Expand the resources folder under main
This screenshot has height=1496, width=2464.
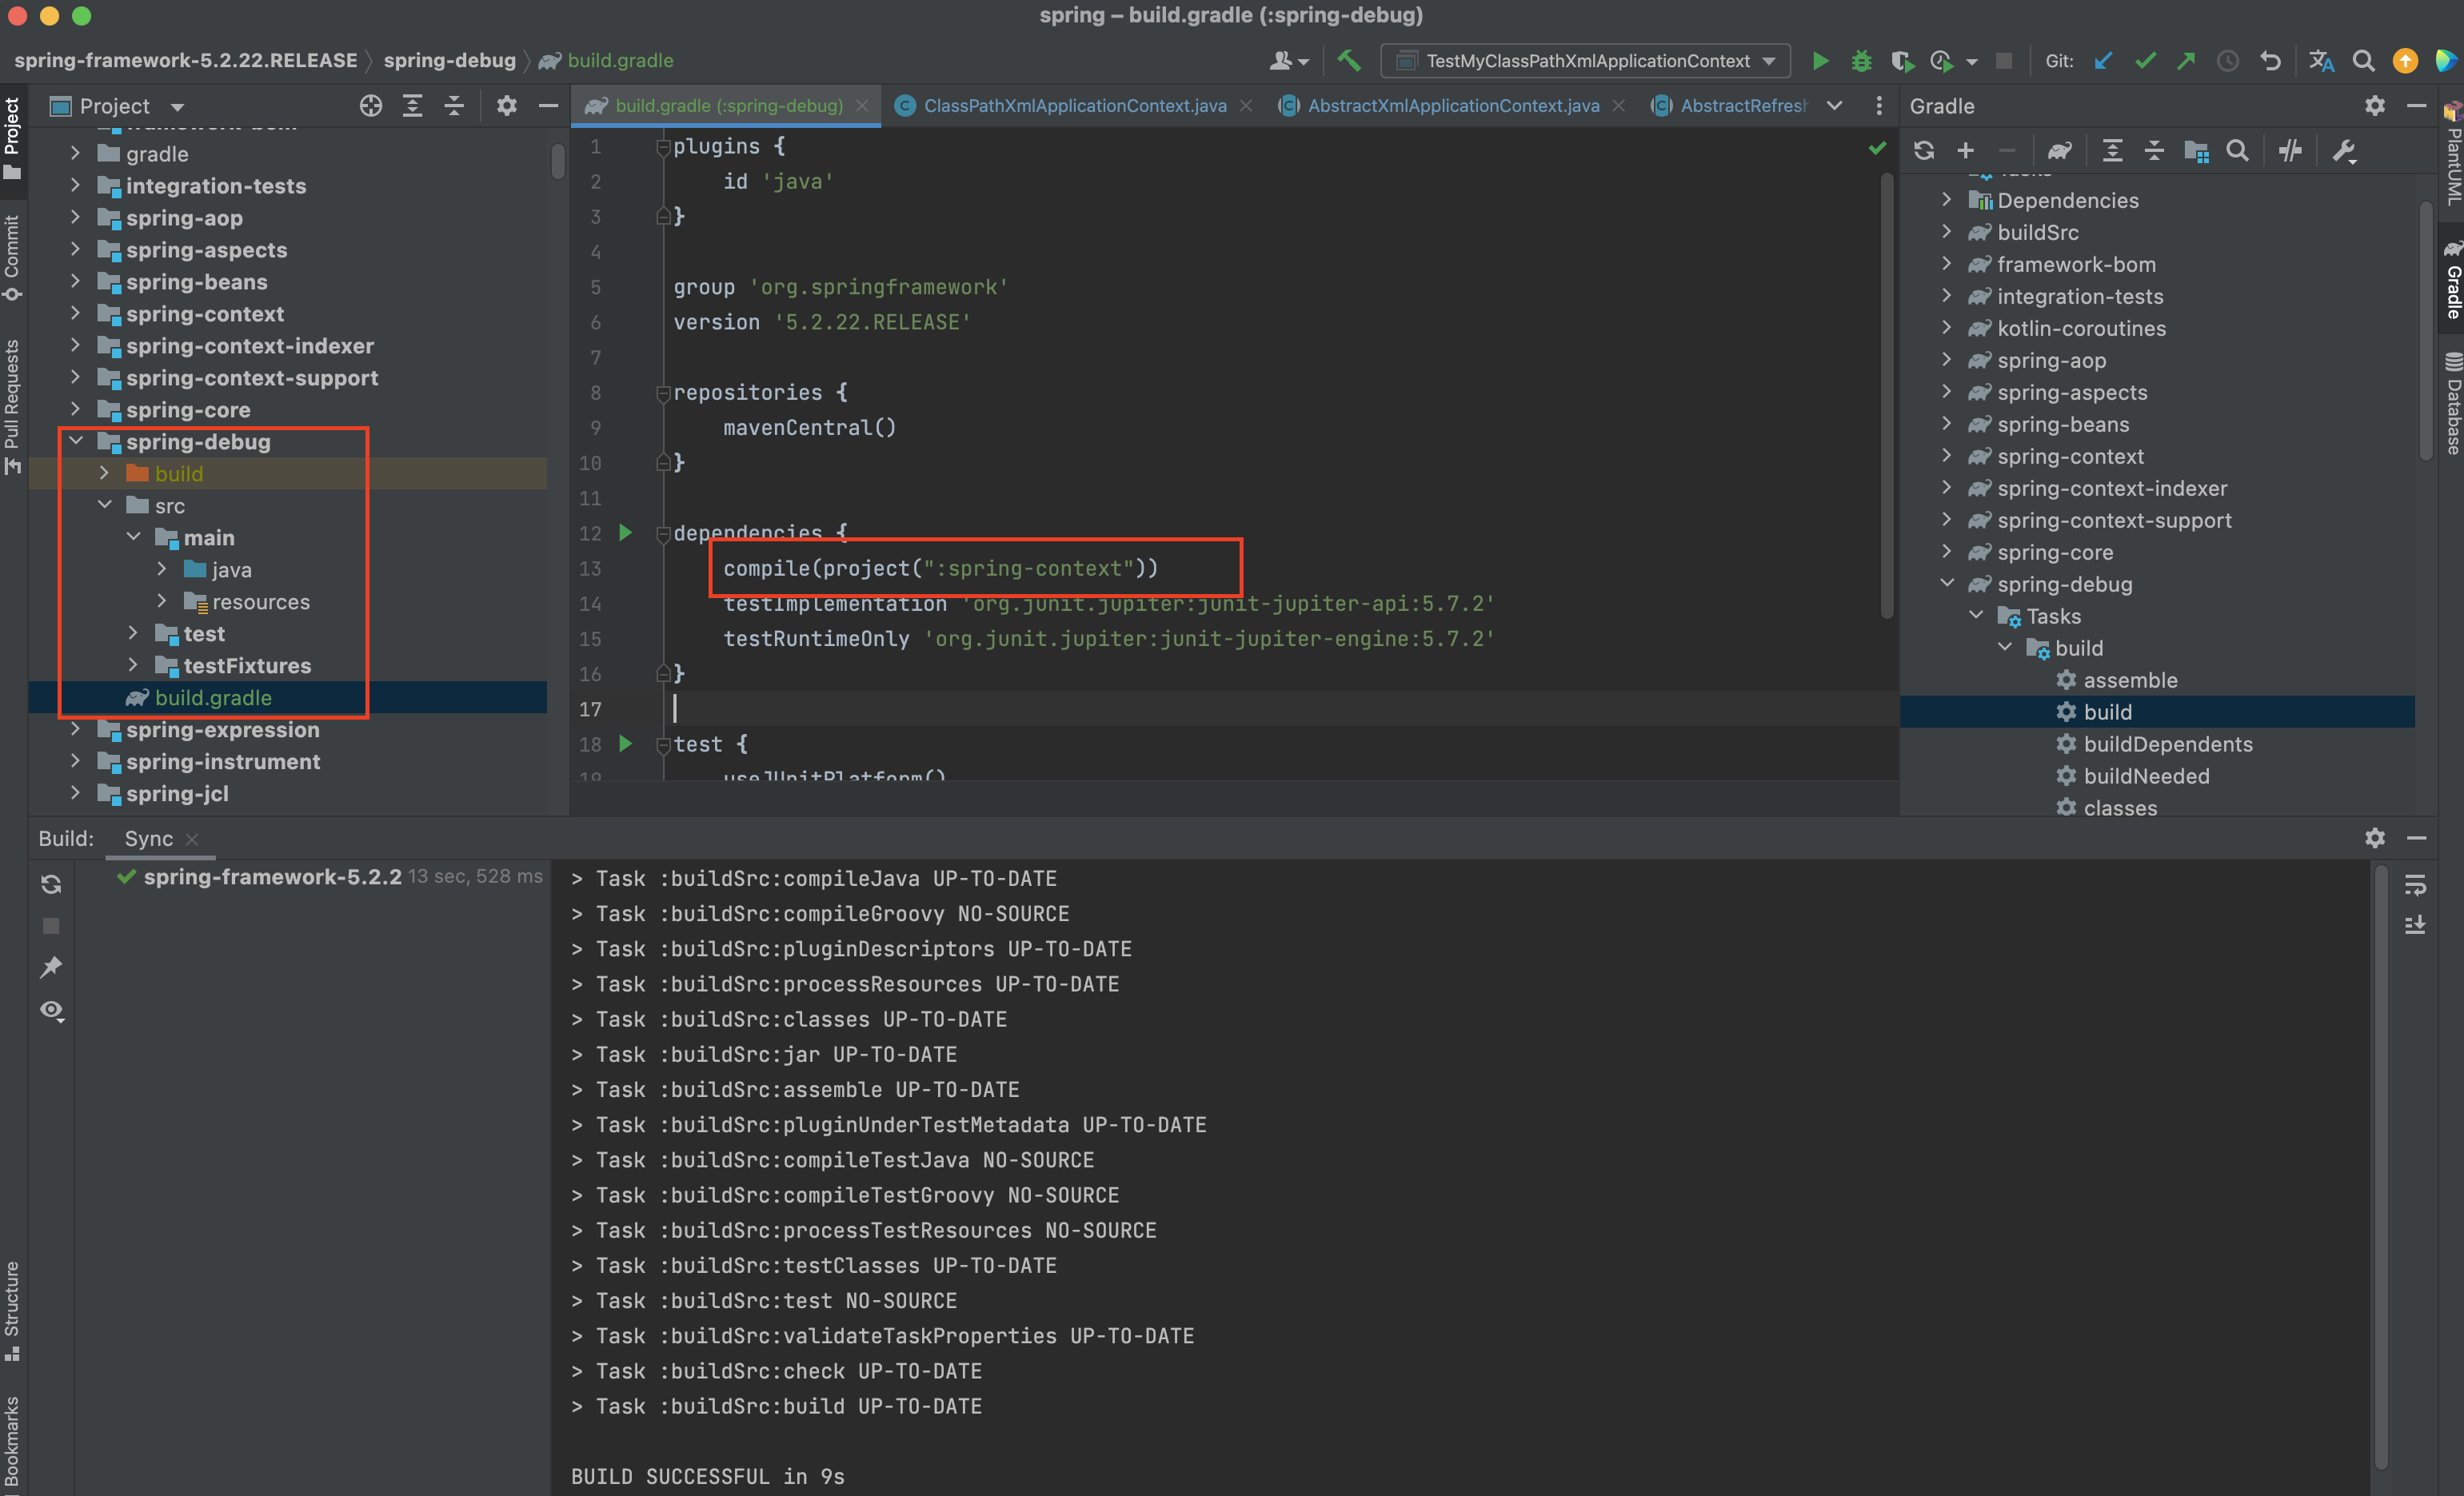tap(162, 601)
